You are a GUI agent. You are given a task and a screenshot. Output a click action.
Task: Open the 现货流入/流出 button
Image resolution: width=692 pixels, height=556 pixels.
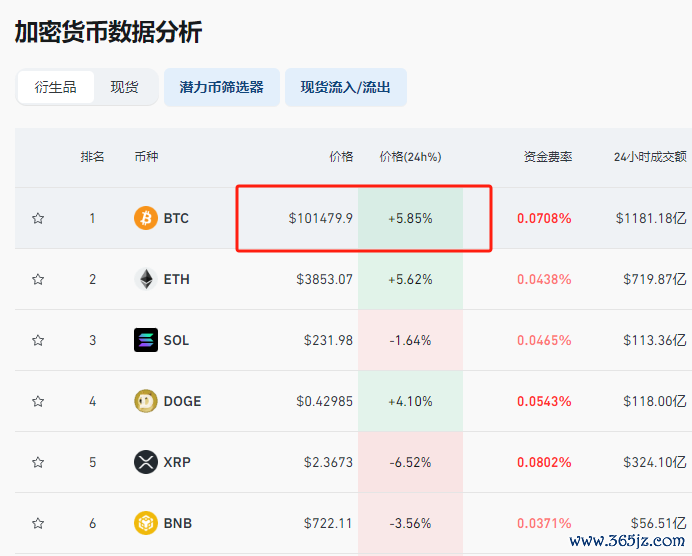tap(346, 87)
